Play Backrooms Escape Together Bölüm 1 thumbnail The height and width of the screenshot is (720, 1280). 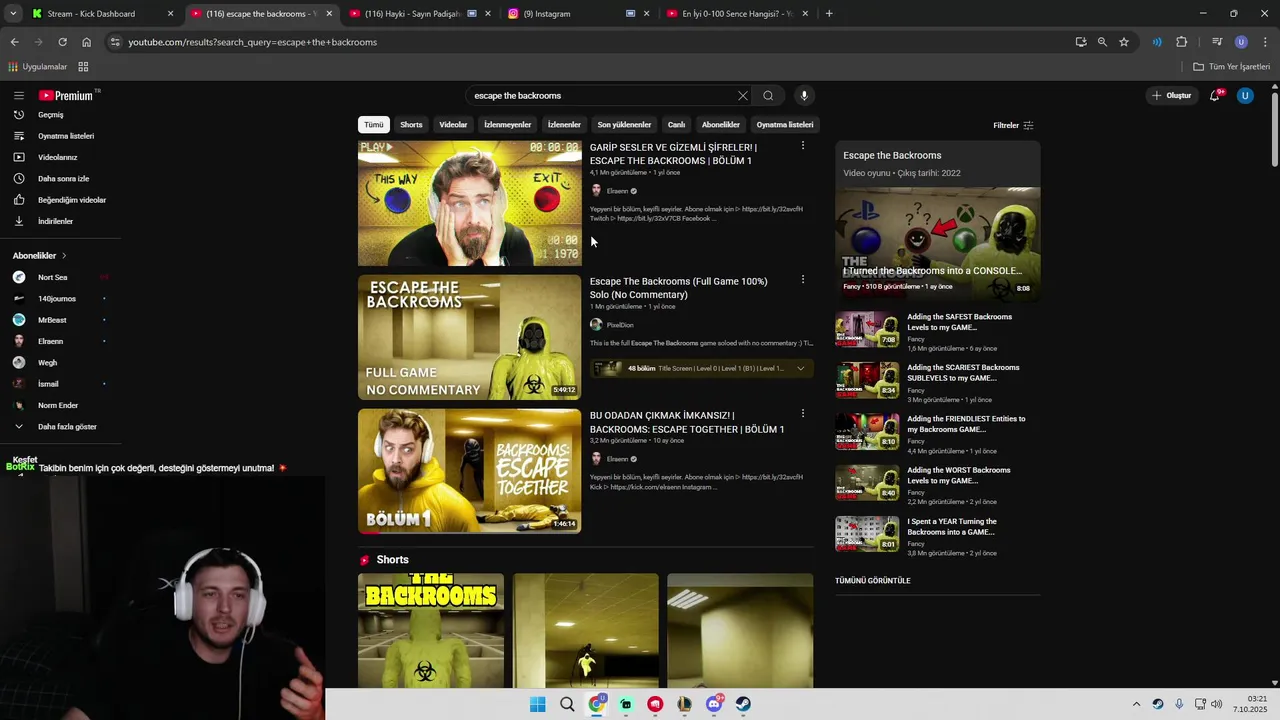coord(469,471)
